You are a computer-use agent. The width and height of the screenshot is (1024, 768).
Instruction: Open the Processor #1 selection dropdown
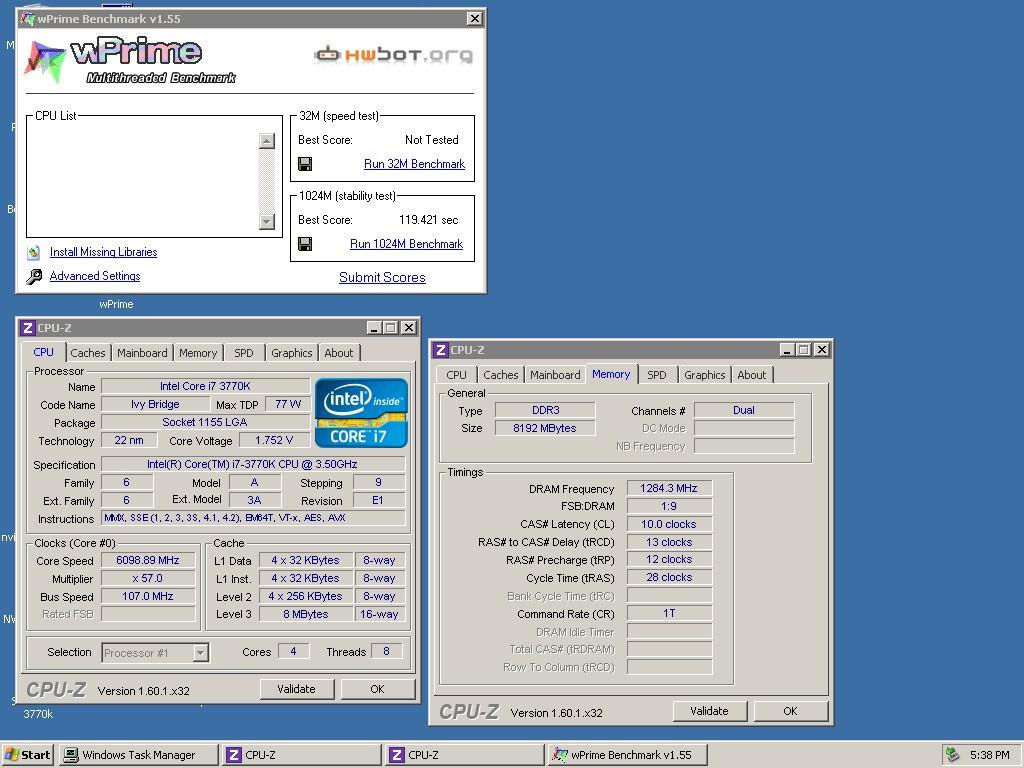point(200,652)
